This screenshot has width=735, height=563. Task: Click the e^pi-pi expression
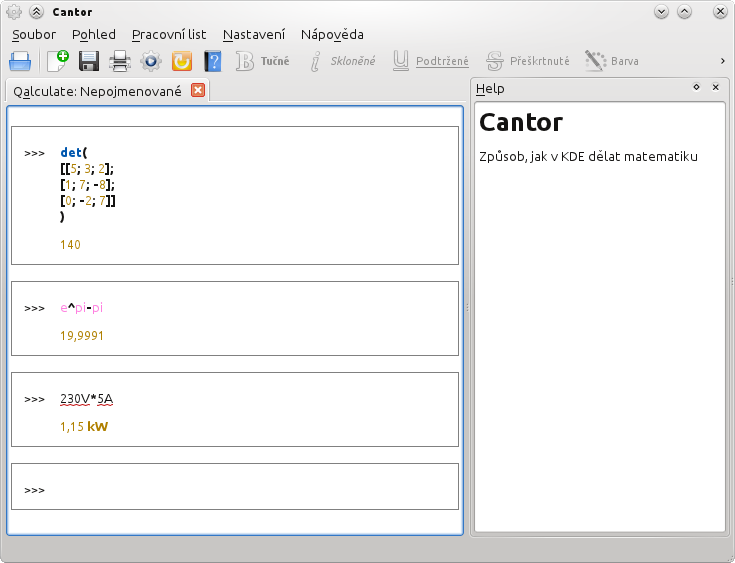pyautogui.click(x=82, y=308)
